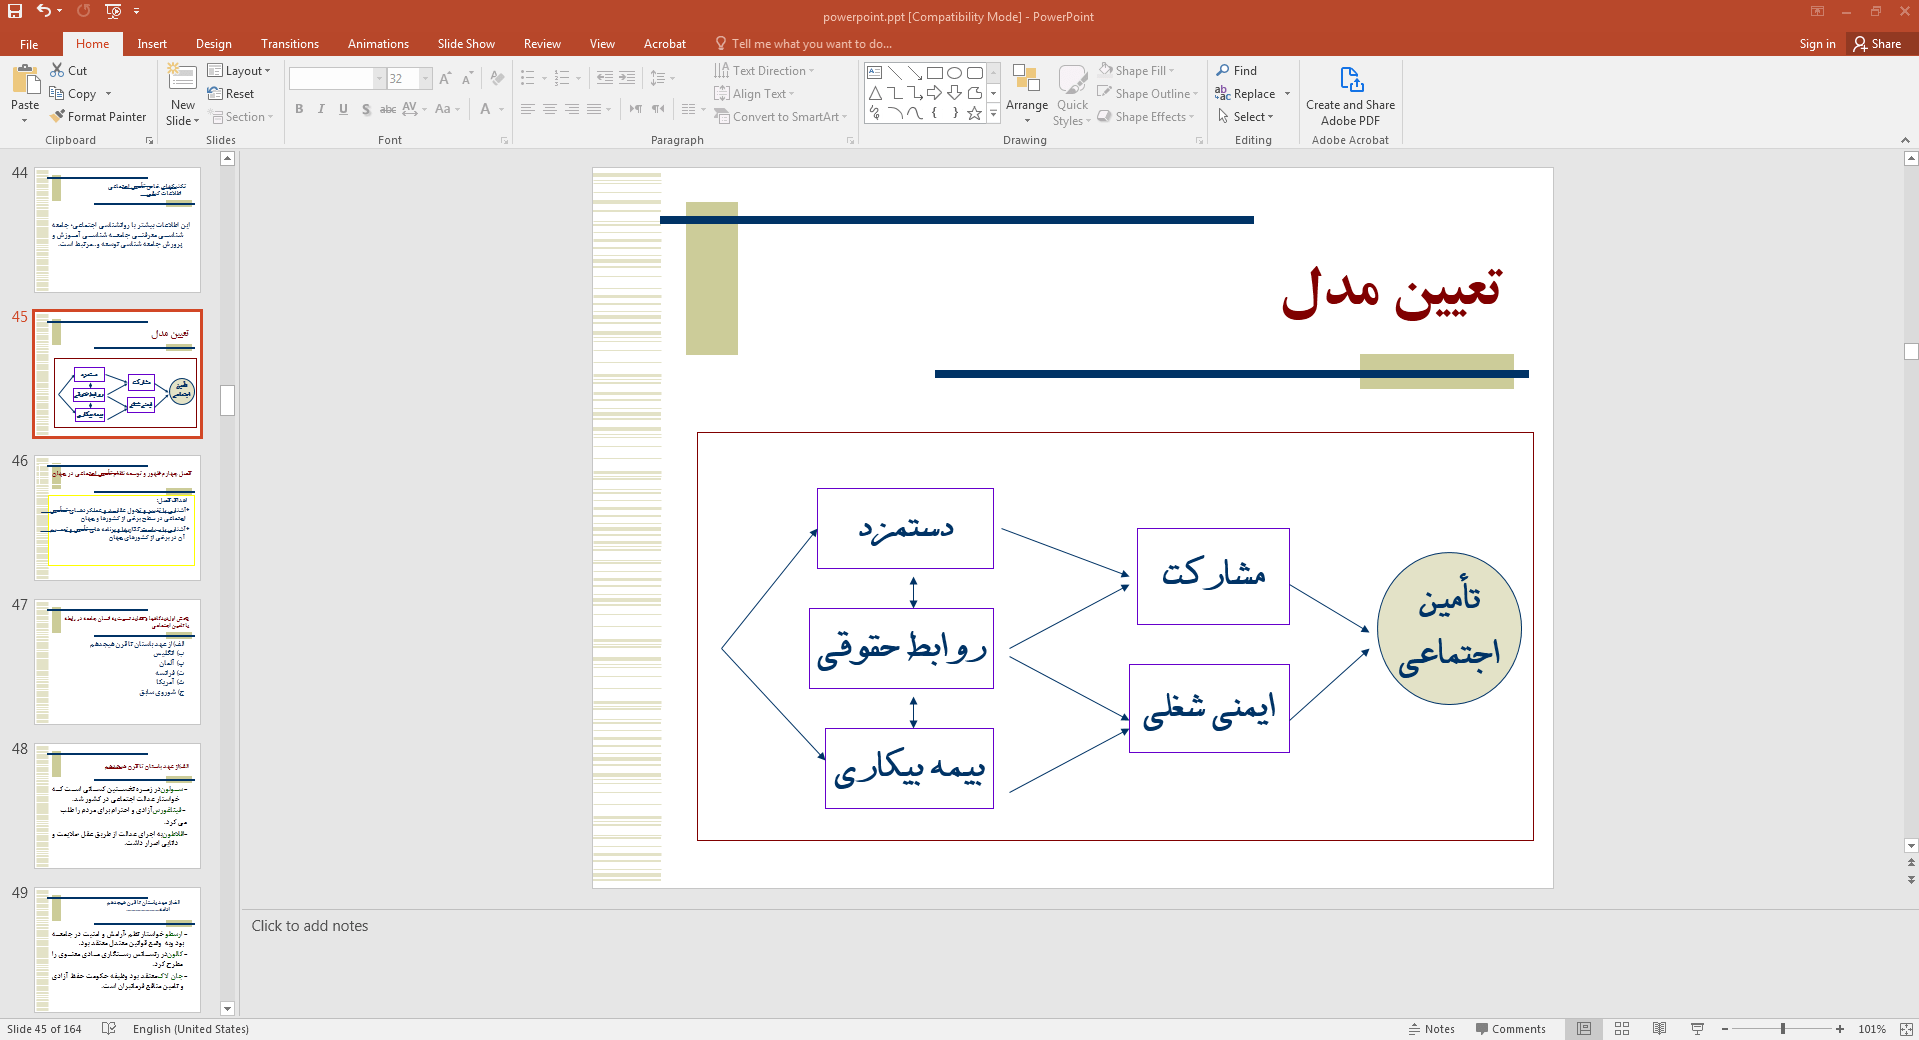Switch to the Slide Show tab
Screen dimensions: 1919x1040
(x=466, y=44)
